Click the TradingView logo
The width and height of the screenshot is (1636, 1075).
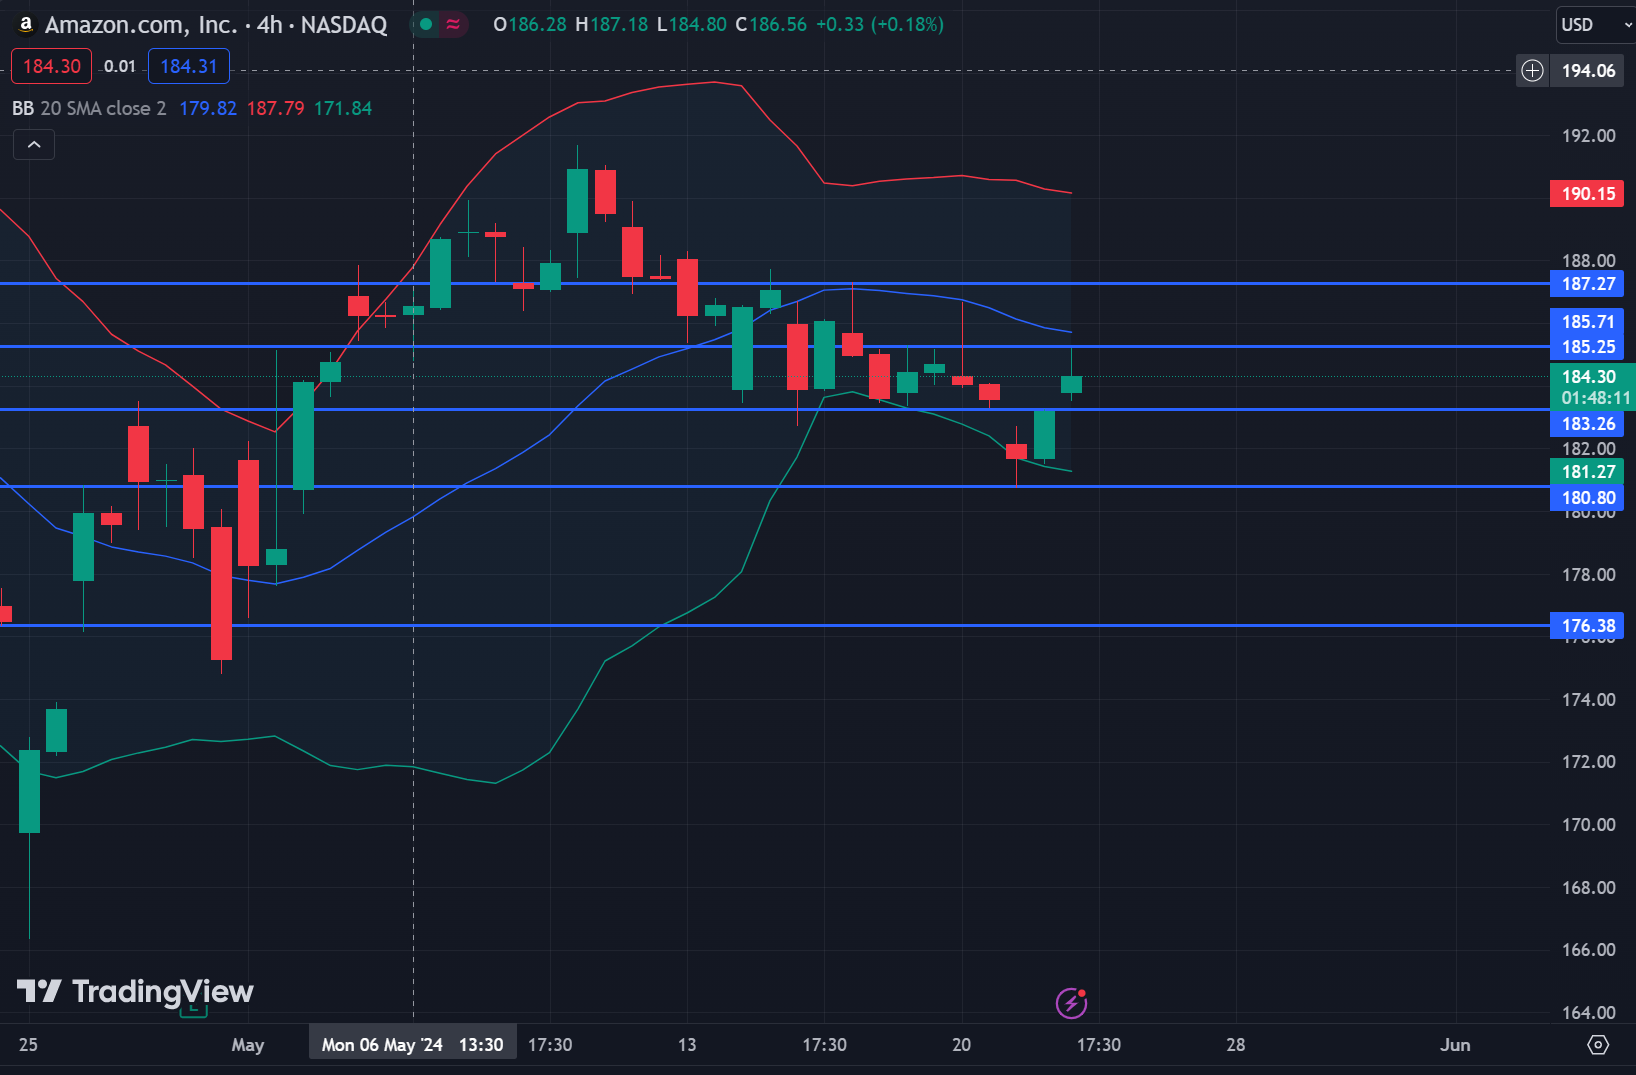[135, 991]
